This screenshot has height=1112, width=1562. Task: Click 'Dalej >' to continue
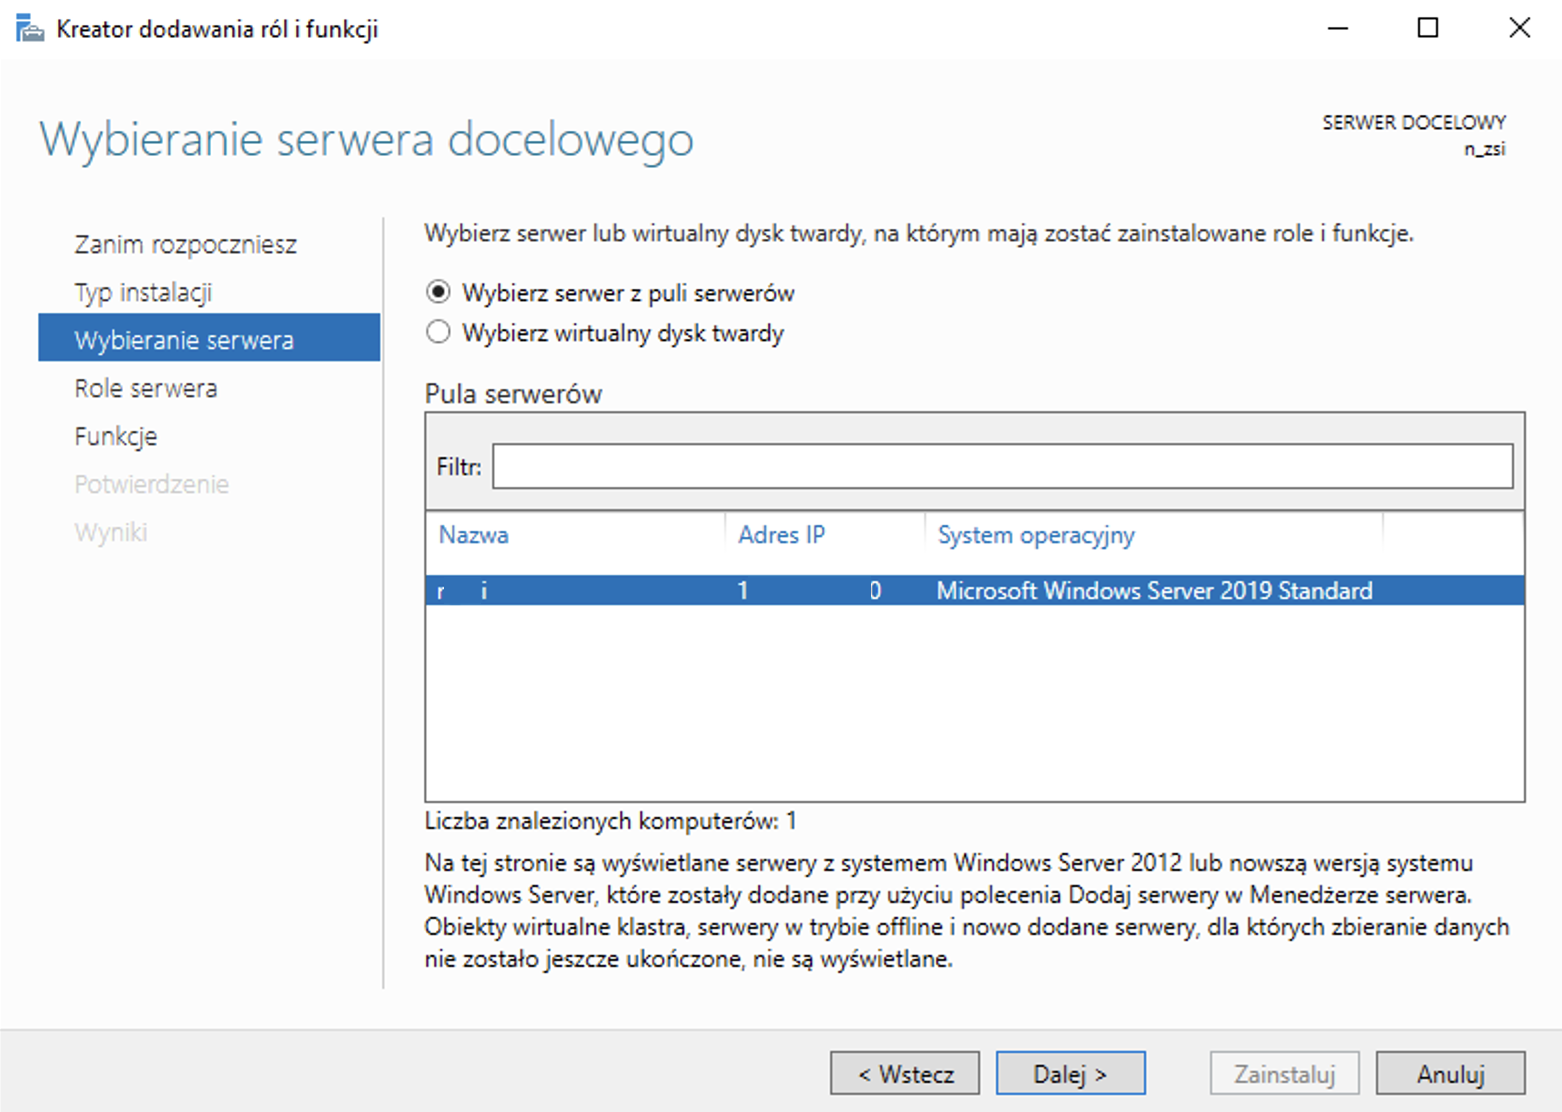(x=1070, y=1074)
